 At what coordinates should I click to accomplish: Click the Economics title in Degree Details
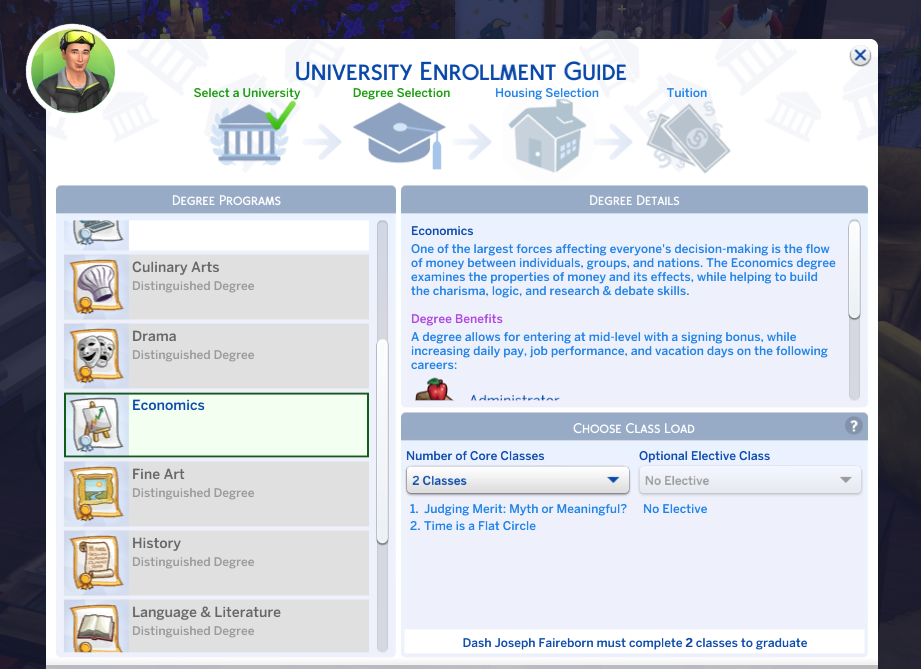click(x=442, y=231)
